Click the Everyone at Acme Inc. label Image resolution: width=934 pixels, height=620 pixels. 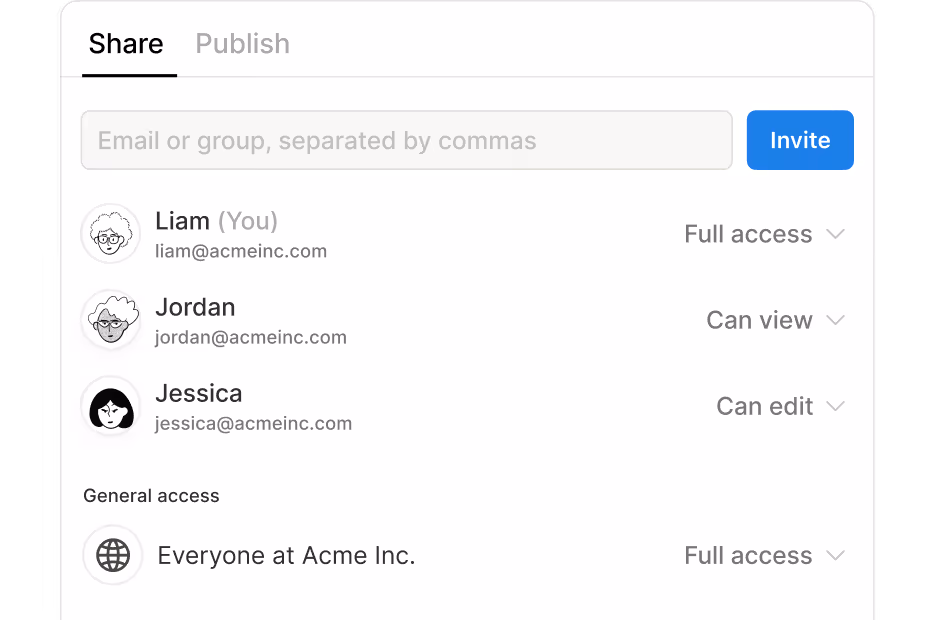pos(286,555)
